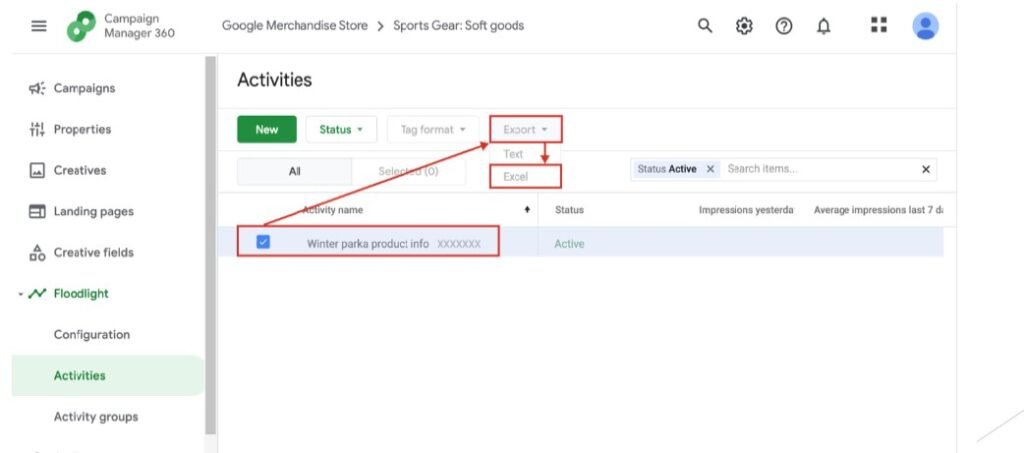
Task: Choose Excel from the Export menu
Action: [525, 177]
